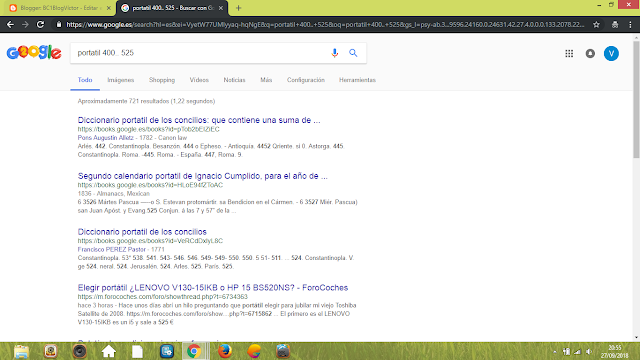Click author link Francisco PEREZ Pastor

(112, 249)
